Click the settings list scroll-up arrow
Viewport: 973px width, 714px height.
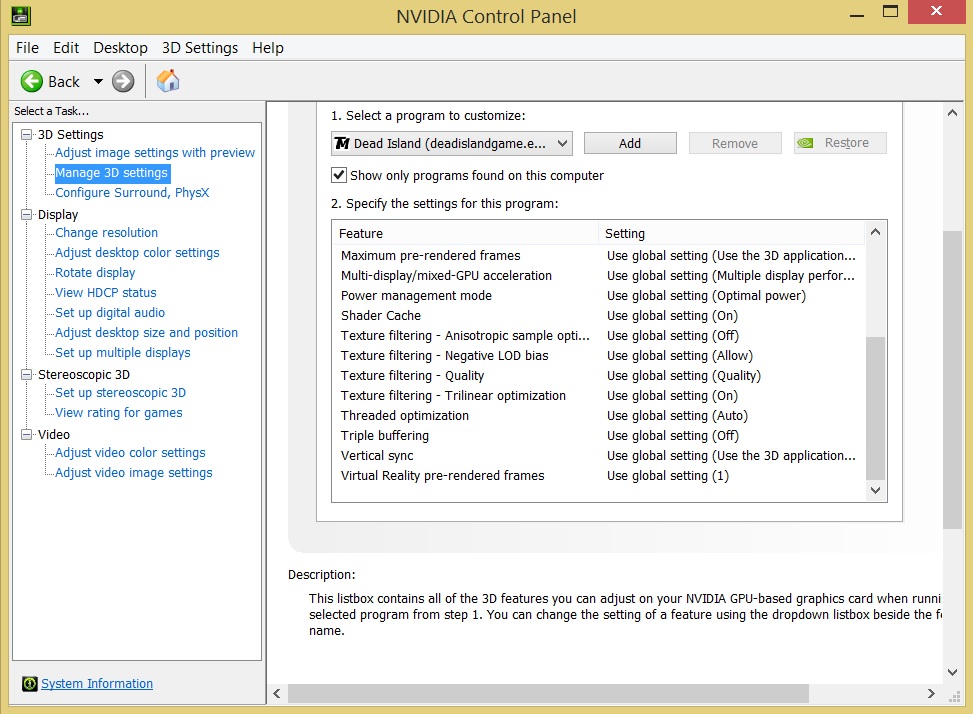tap(876, 232)
